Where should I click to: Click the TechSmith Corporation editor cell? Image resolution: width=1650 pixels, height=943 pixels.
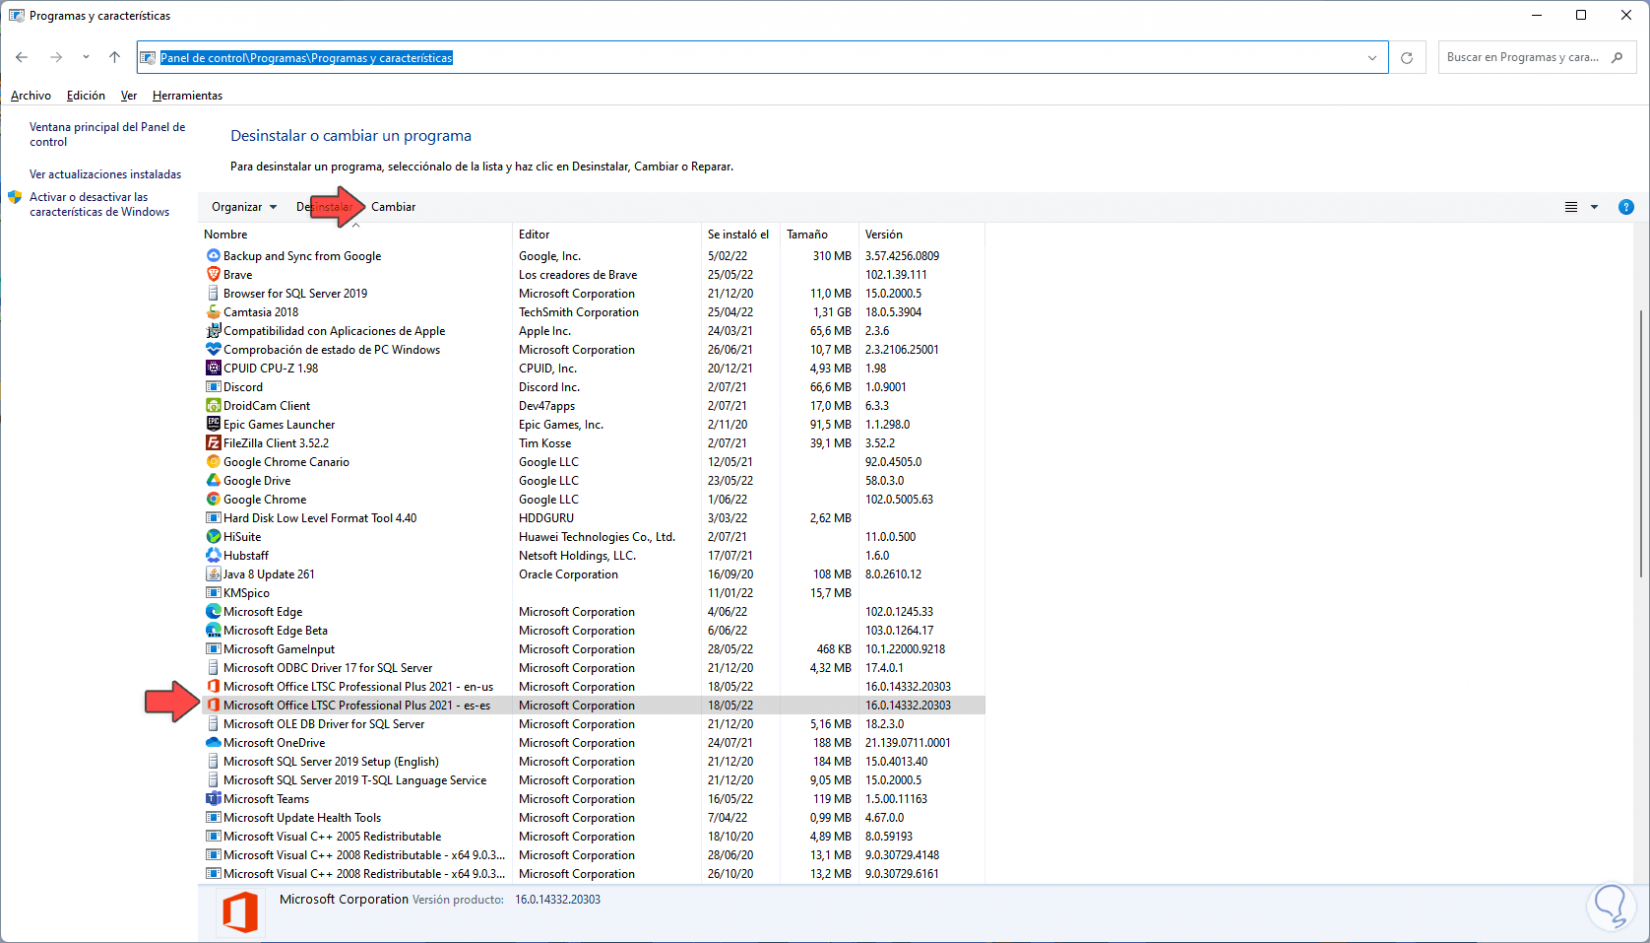coord(578,312)
